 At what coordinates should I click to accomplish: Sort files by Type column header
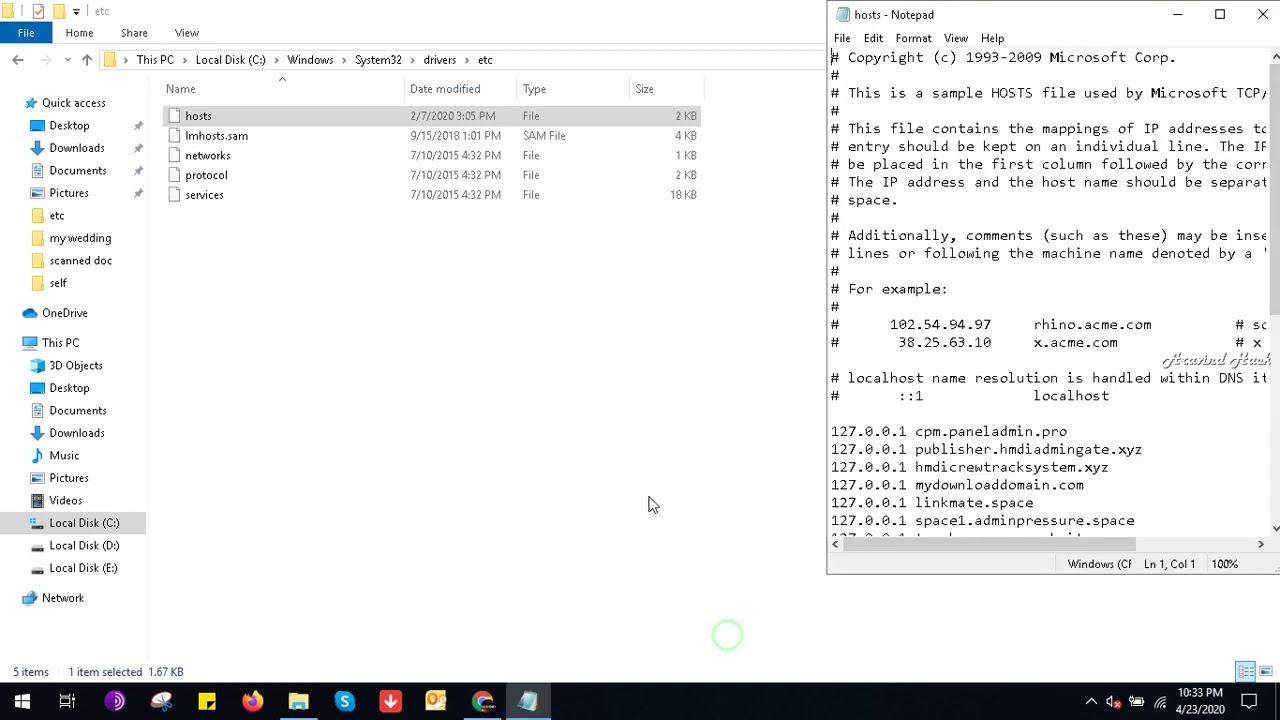(573, 89)
